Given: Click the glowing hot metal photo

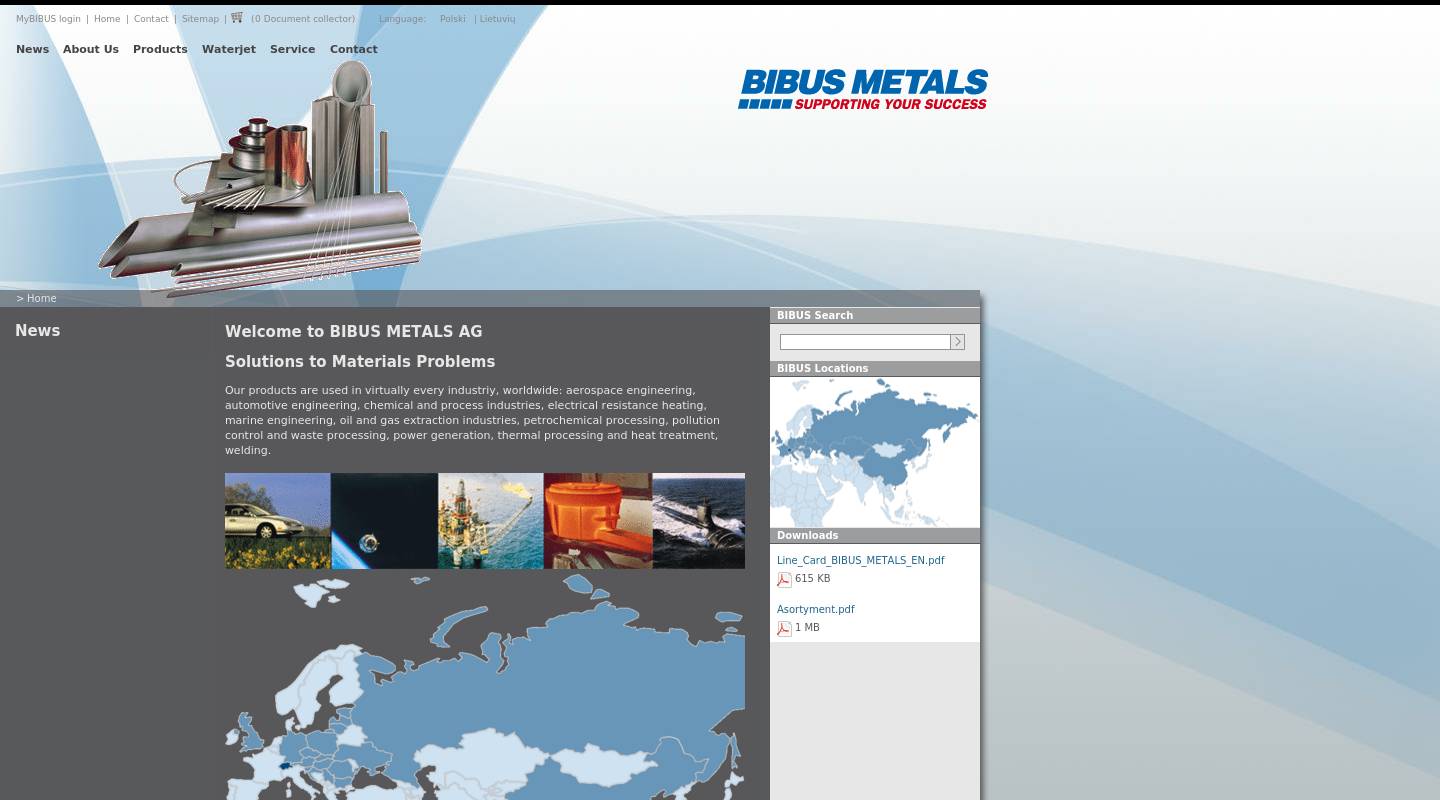Looking at the screenshot, I should pos(598,521).
